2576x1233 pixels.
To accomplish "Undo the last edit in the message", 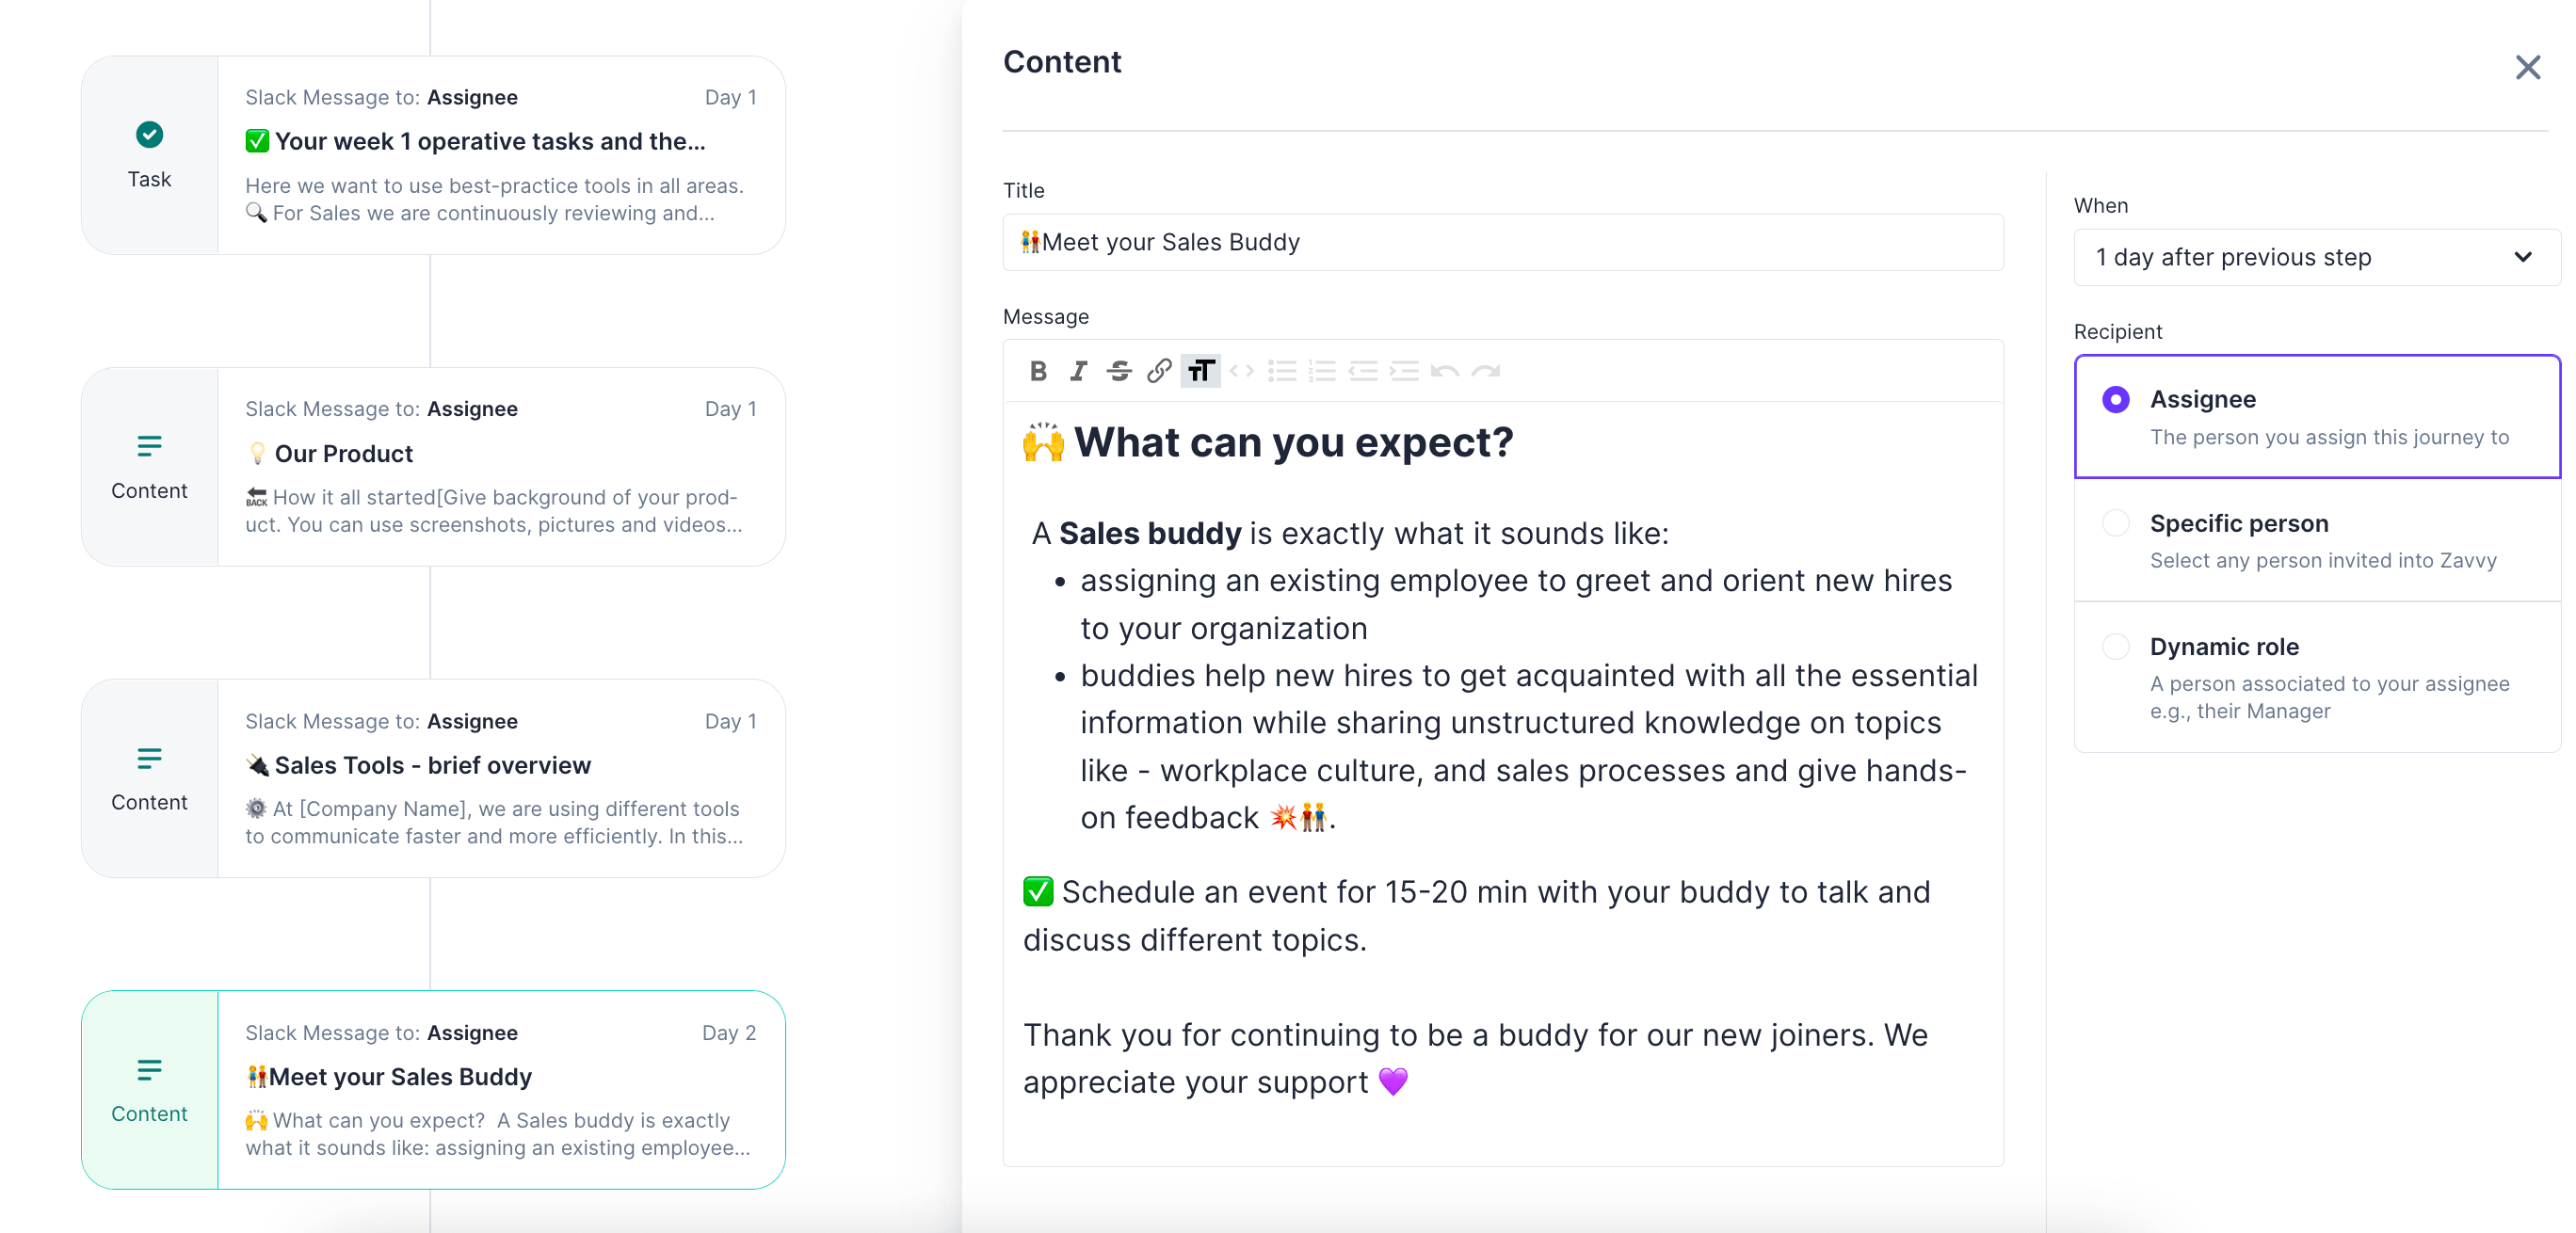I will point(1447,371).
